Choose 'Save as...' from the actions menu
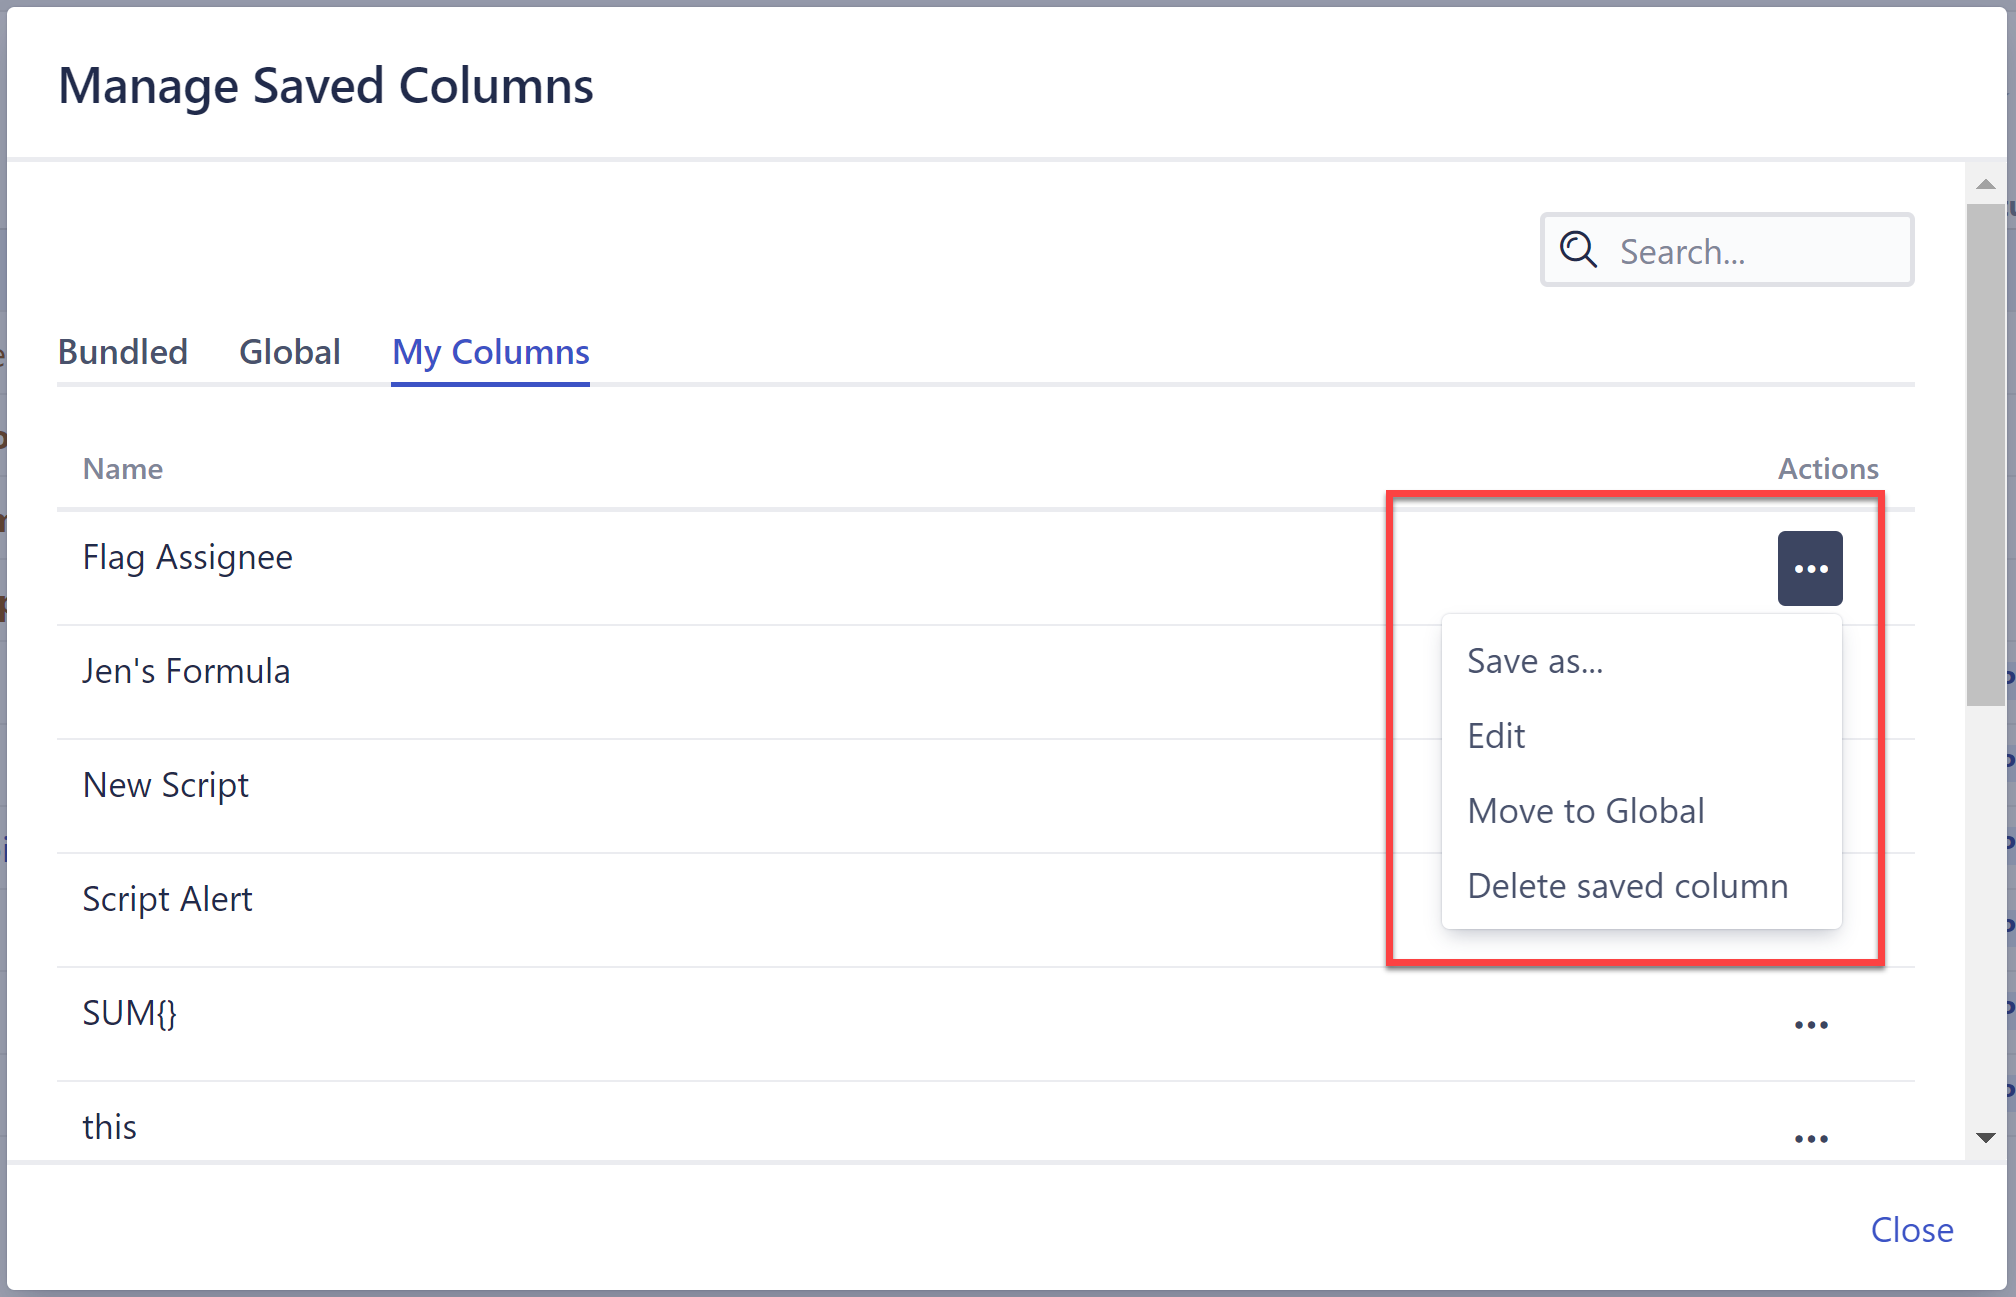Screen dimensions: 2016x1297 click(x=1536, y=660)
